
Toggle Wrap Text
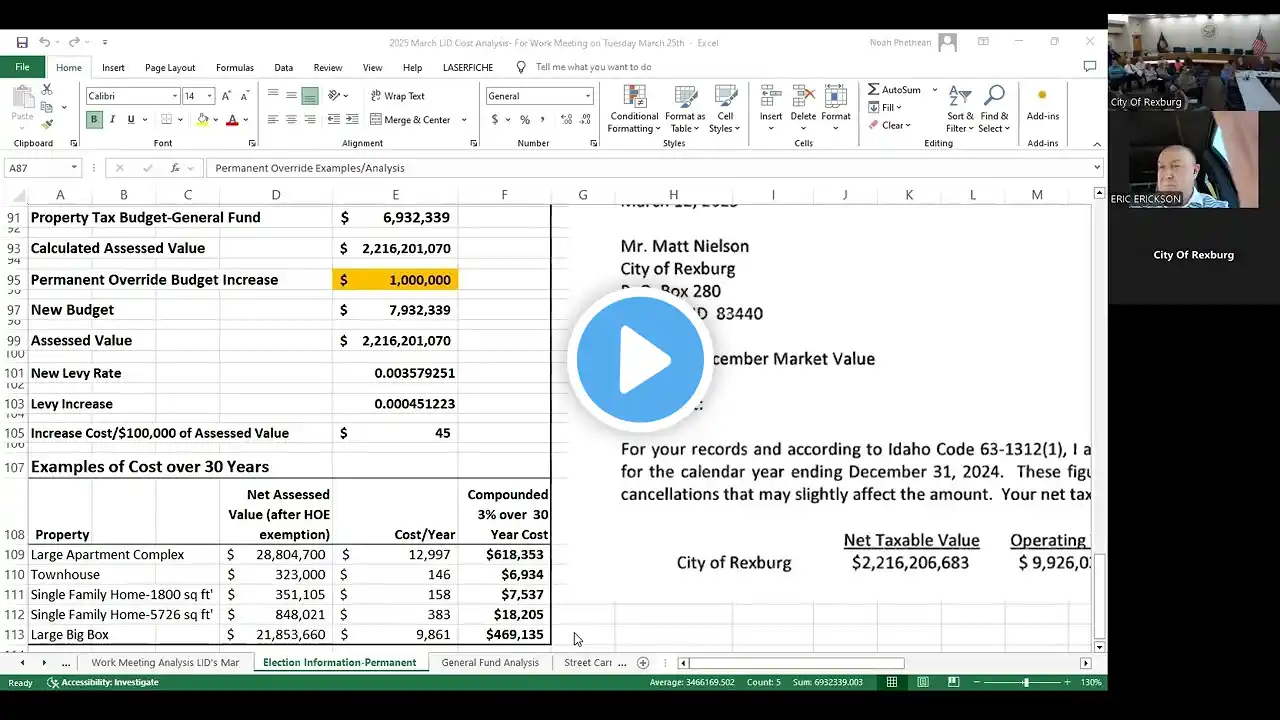[x=397, y=96]
